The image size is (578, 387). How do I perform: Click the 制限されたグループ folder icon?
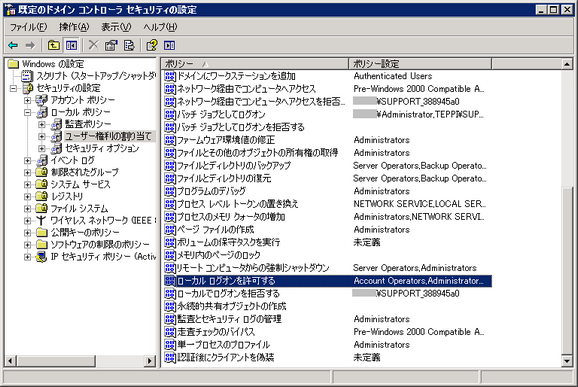coord(42,172)
